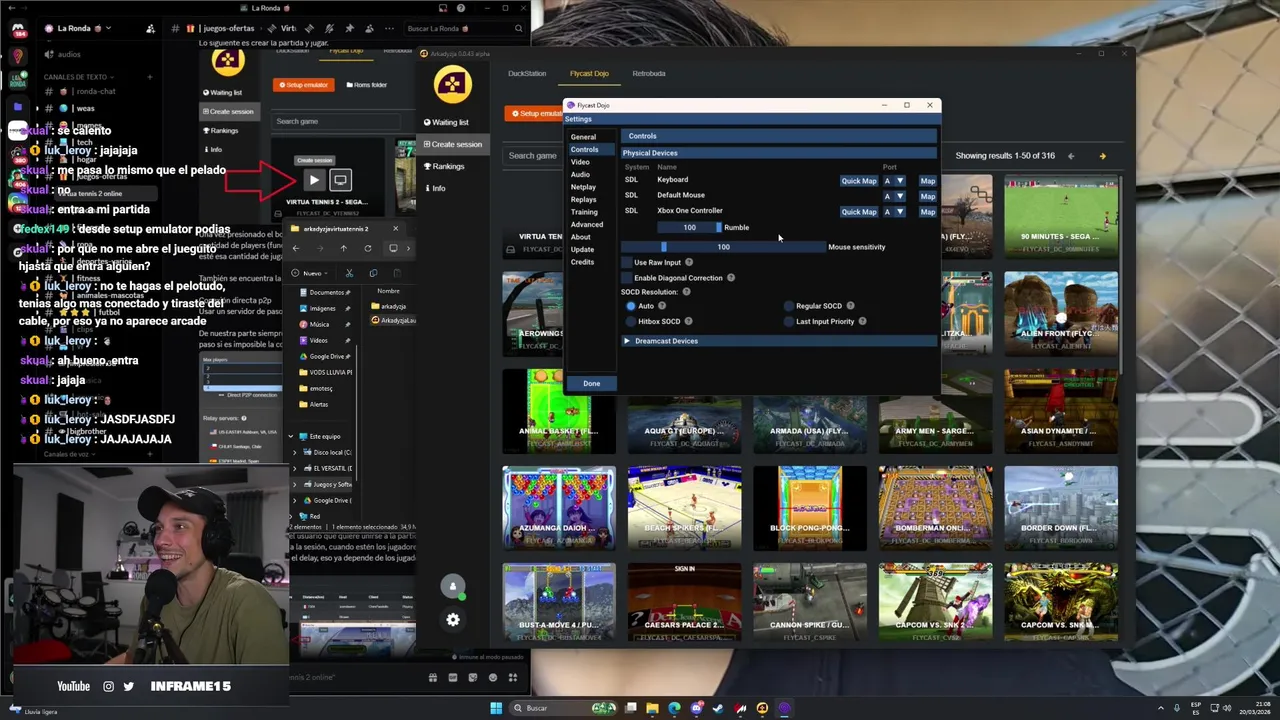
Task: Click Quick Map for the Keyboard
Action: (x=858, y=181)
